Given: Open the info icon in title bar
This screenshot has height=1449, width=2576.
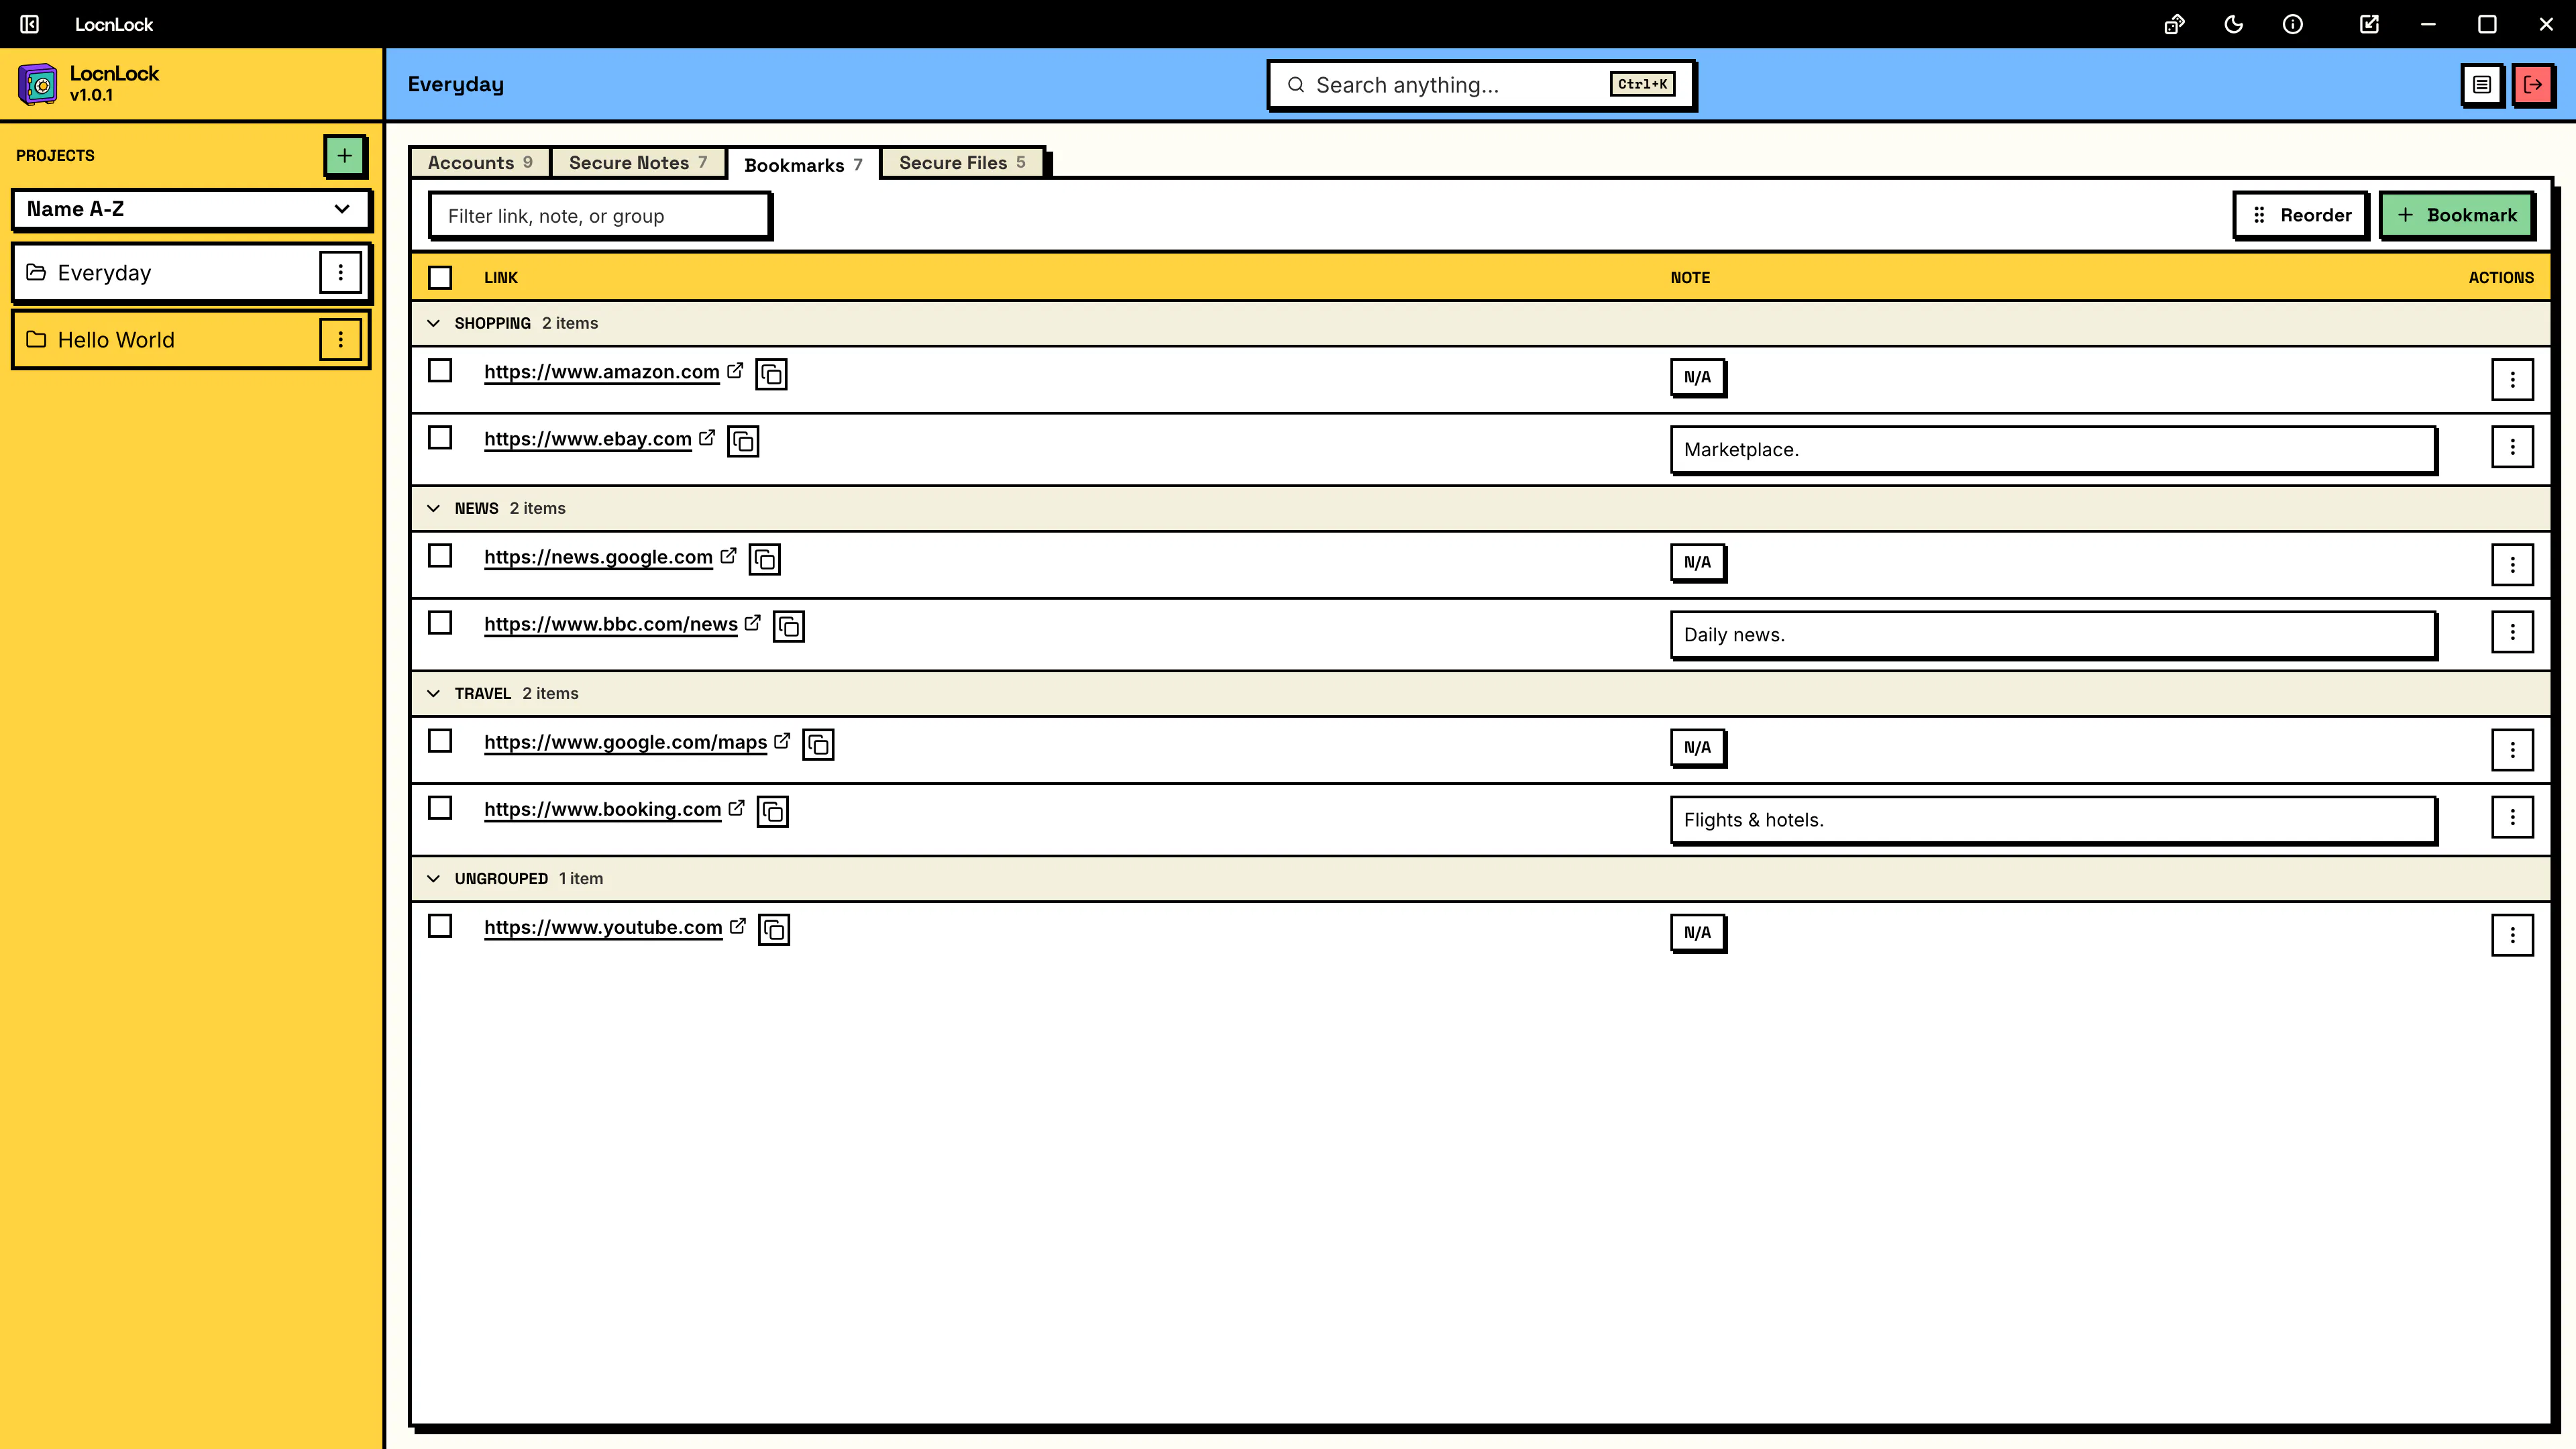Looking at the screenshot, I should (x=2293, y=24).
